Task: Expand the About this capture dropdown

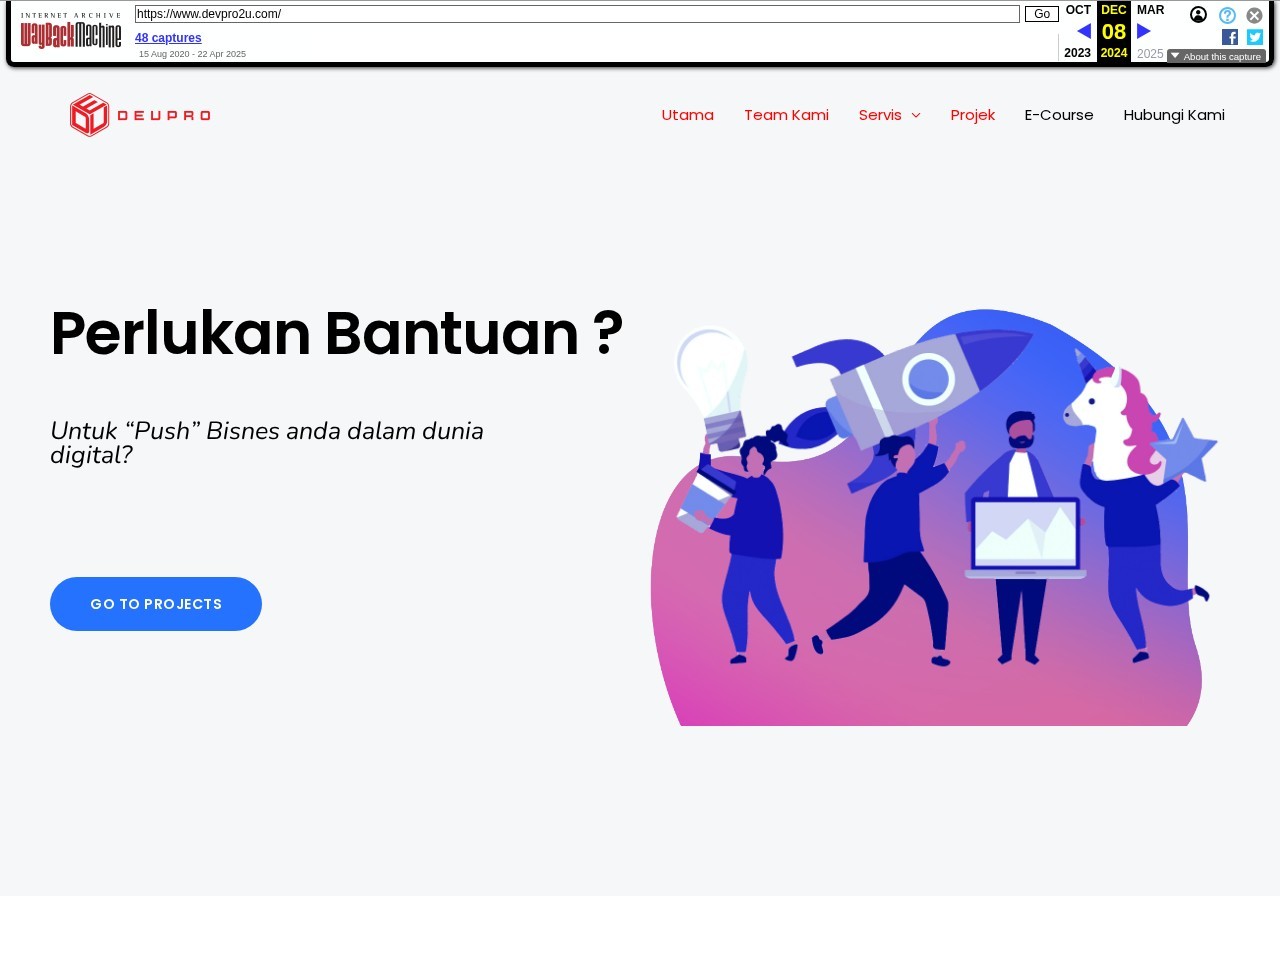Action: pos(1216,56)
